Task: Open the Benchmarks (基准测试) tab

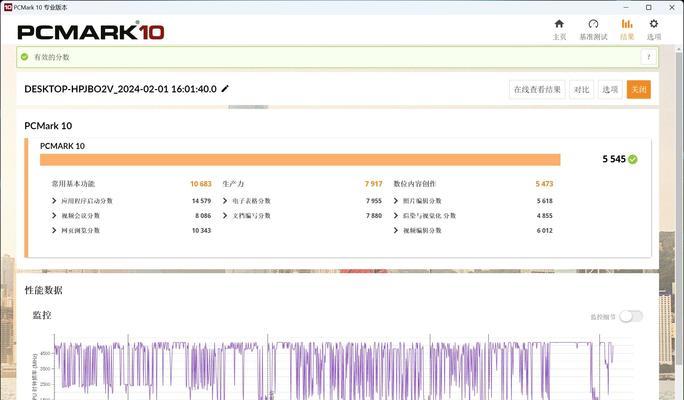Action: [593, 30]
